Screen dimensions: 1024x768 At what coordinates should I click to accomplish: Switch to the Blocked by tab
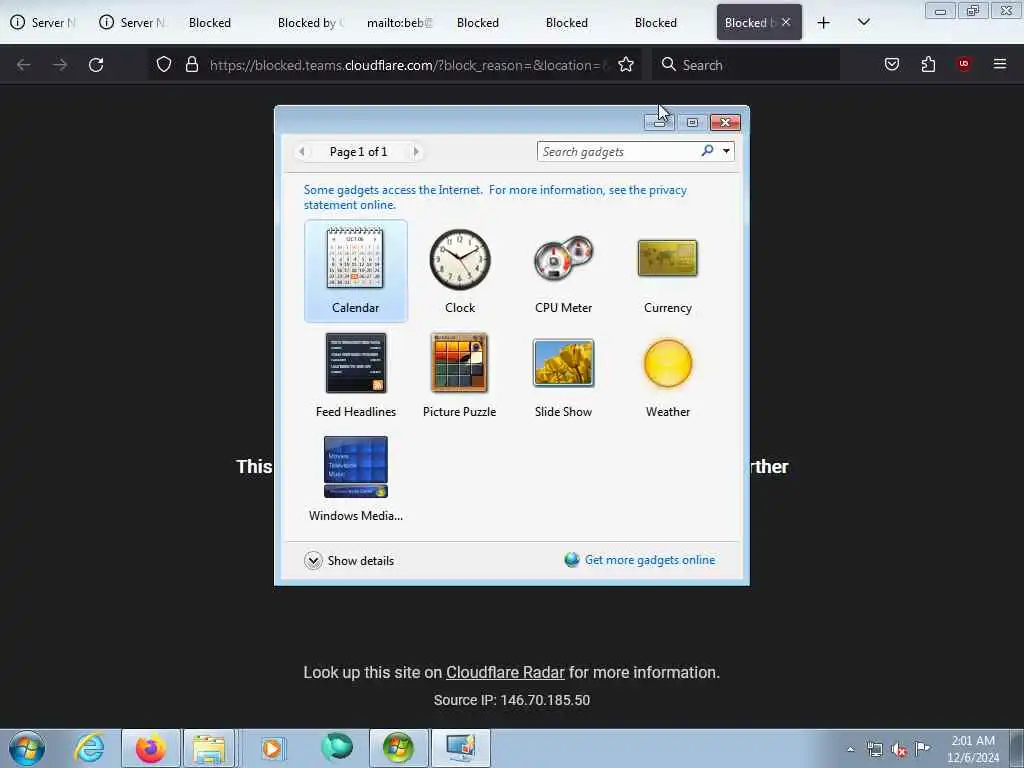pos(311,23)
